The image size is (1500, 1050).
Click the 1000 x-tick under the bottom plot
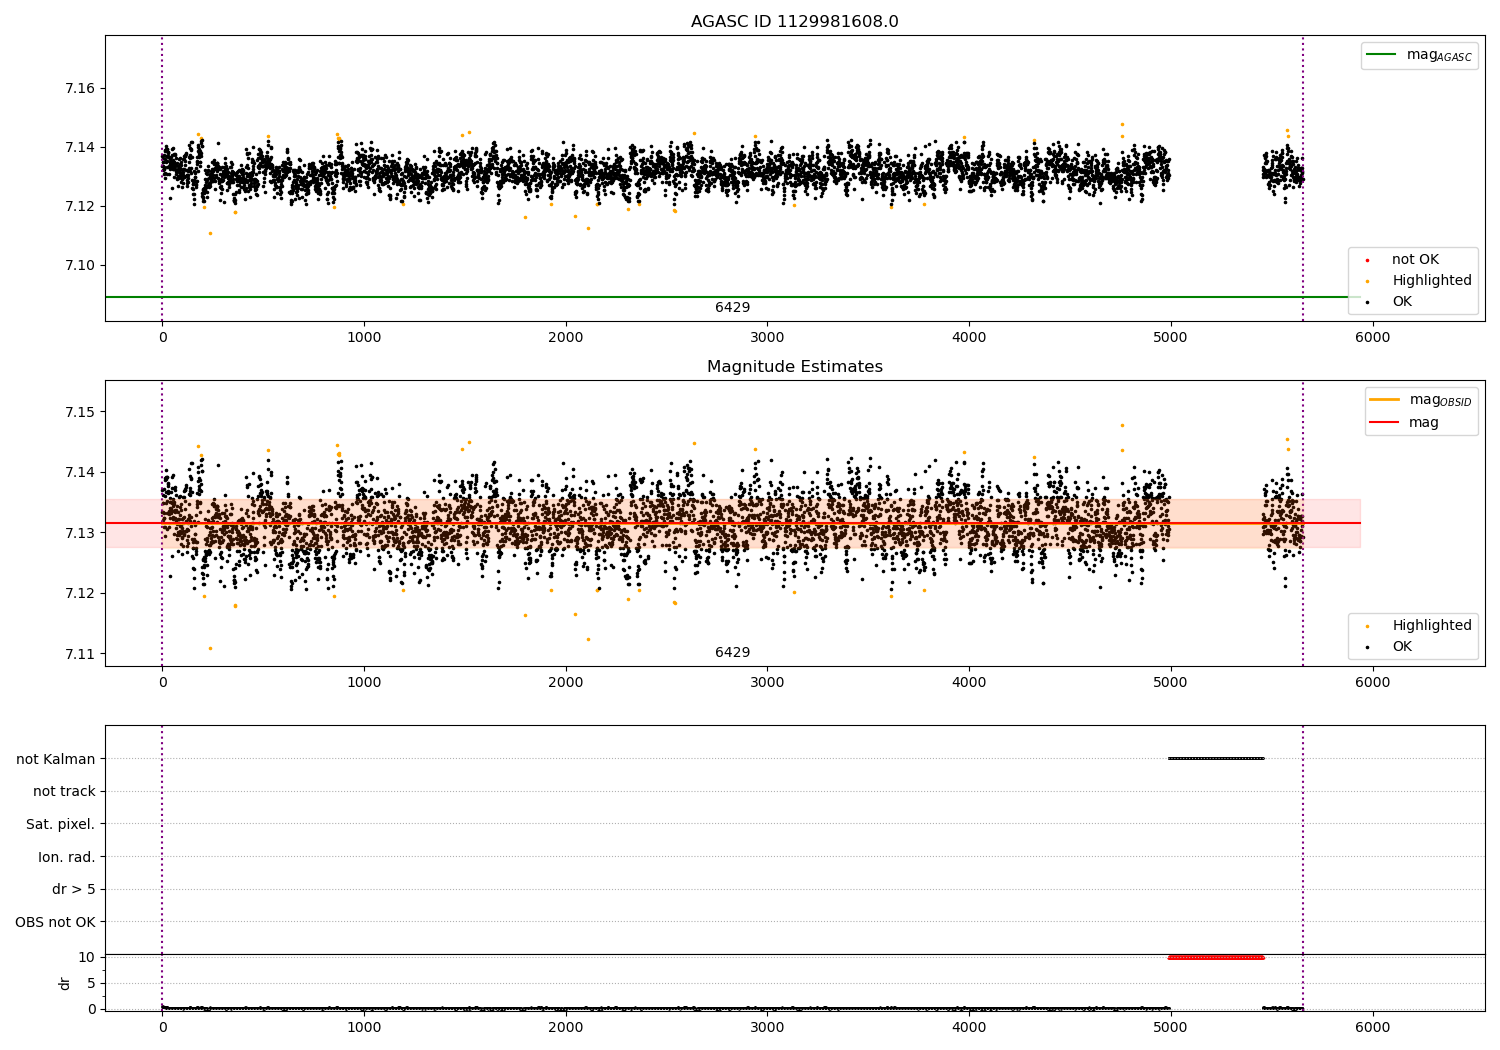[364, 1028]
